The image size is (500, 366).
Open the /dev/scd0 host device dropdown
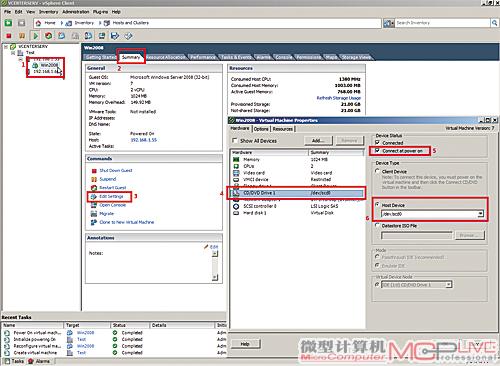480,214
